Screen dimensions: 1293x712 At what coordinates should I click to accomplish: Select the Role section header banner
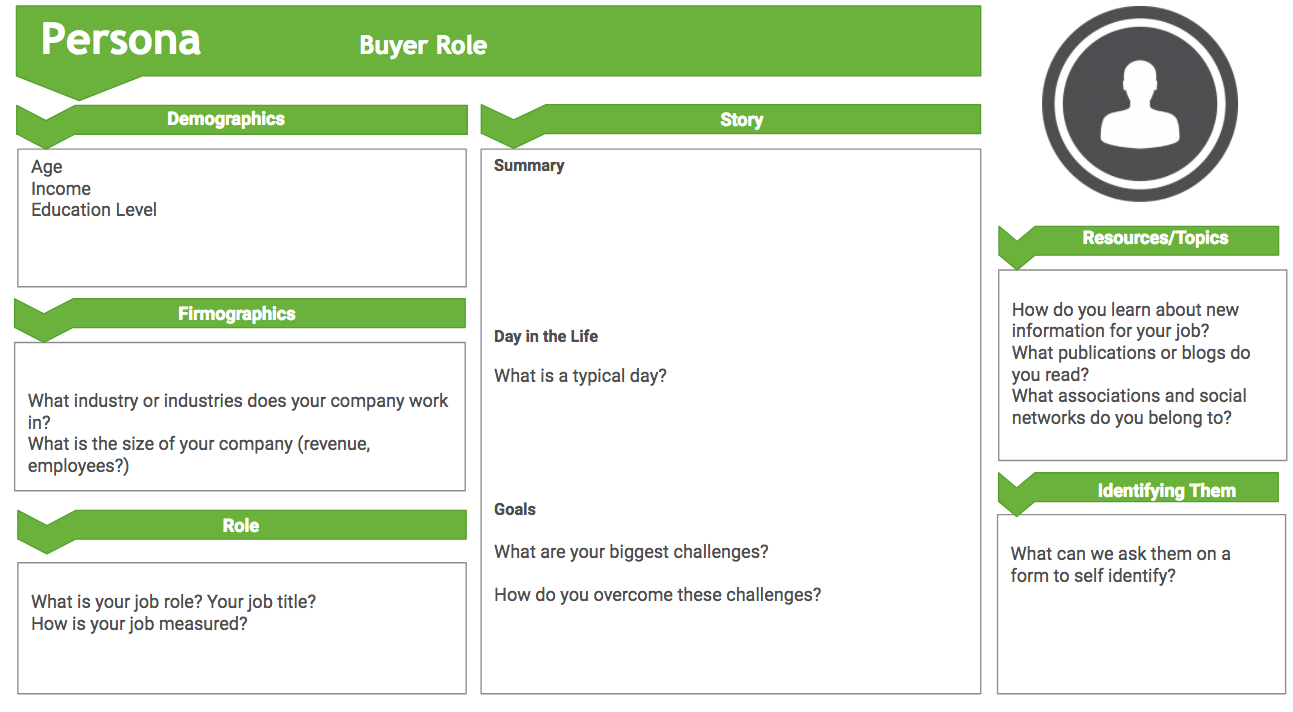[241, 526]
